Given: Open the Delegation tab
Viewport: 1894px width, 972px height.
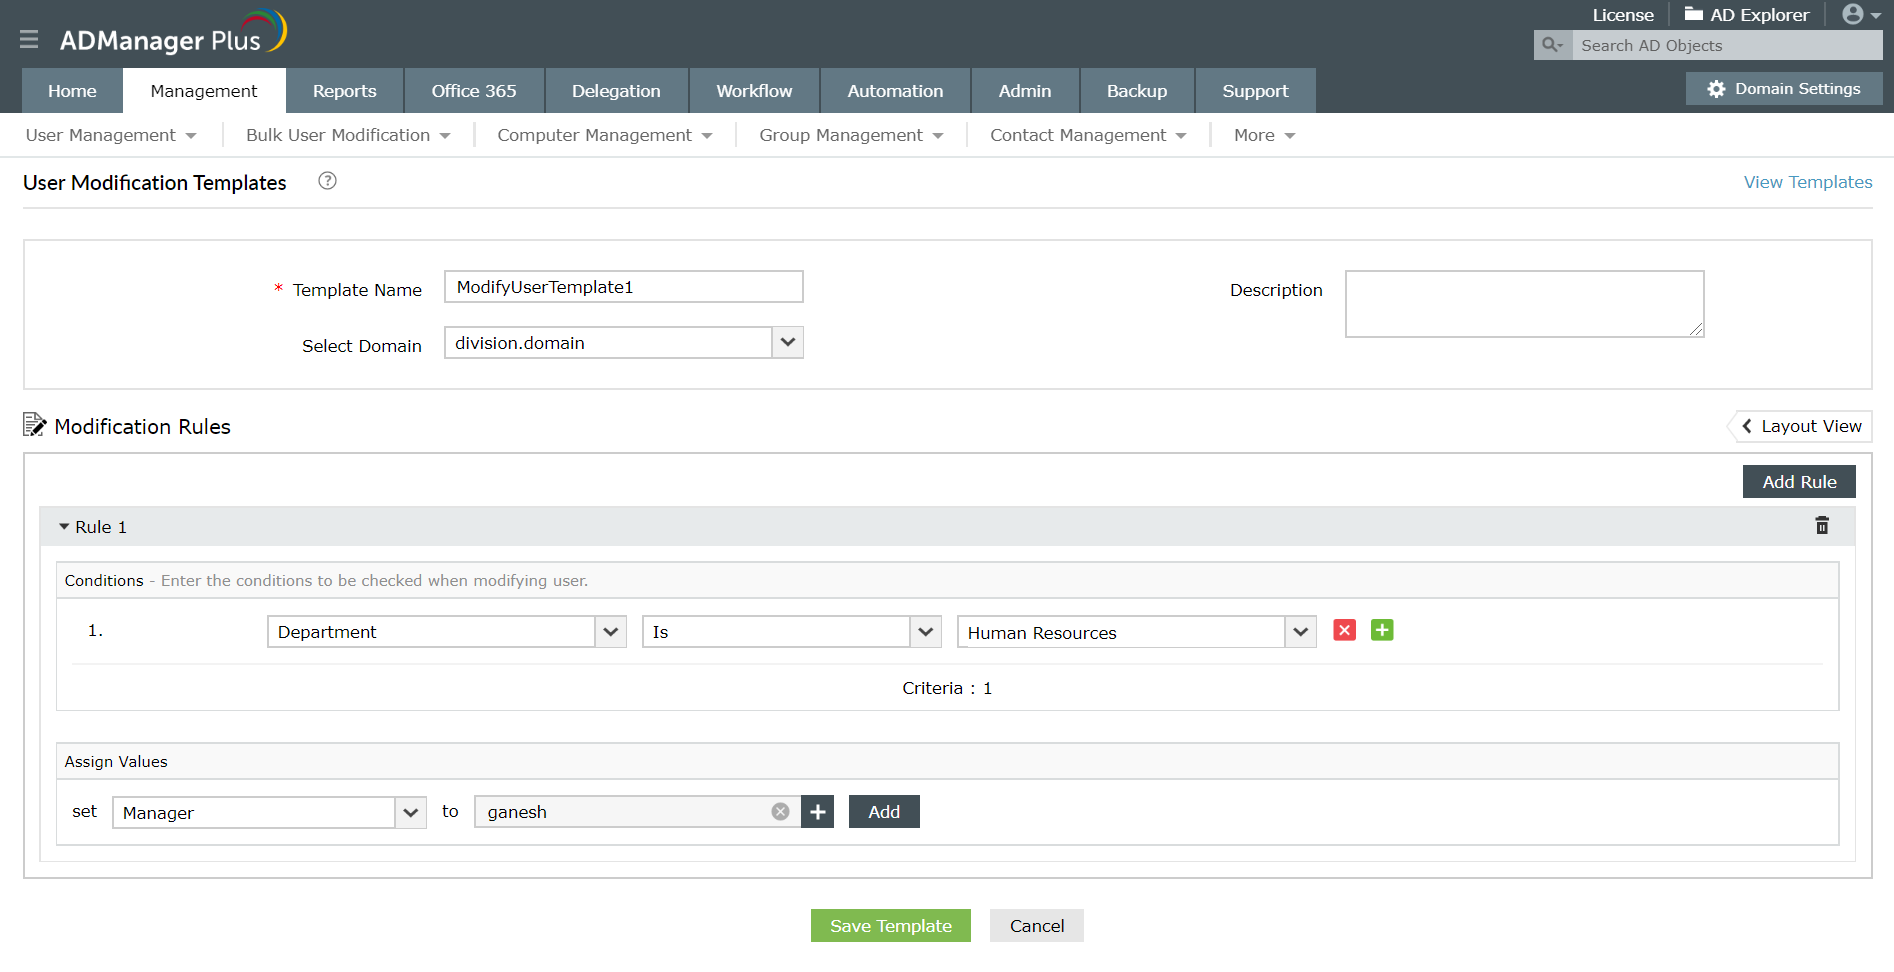Looking at the screenshot, I should coord(616,91).
